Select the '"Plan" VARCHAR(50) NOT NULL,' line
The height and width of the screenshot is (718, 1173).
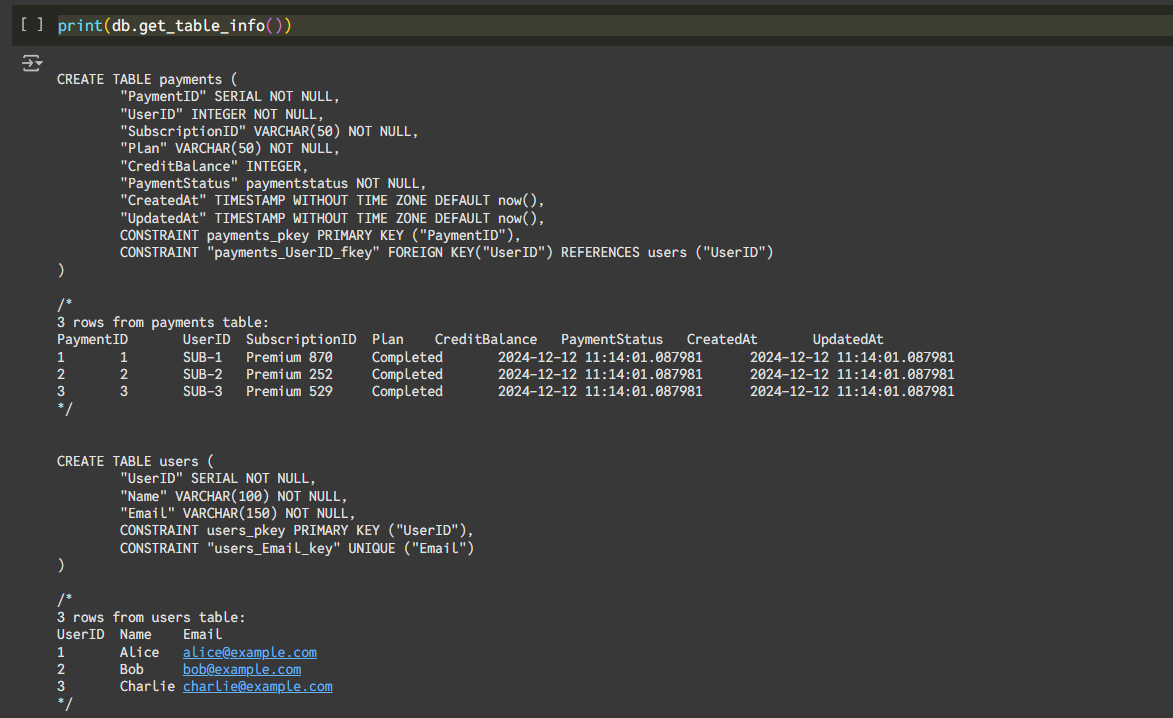(230, 149)
